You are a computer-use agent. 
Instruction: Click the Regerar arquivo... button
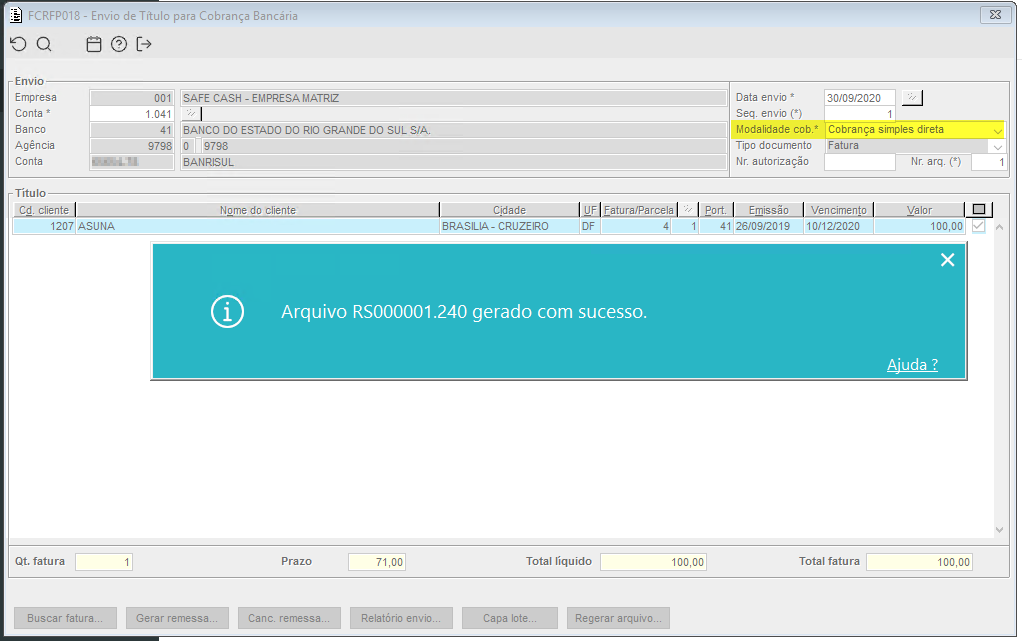pyautogui.click(x=619, y=618)
